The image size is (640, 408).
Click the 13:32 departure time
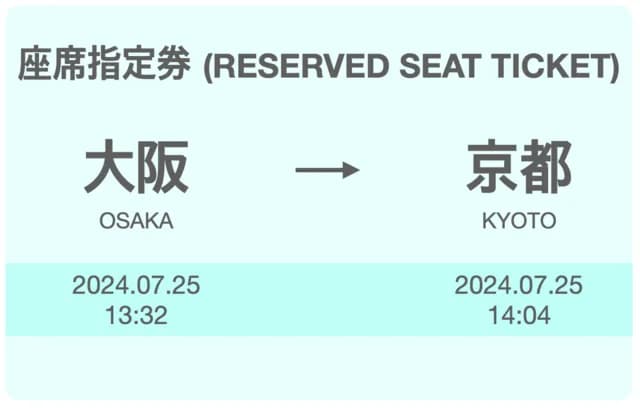tap(136, 315)
